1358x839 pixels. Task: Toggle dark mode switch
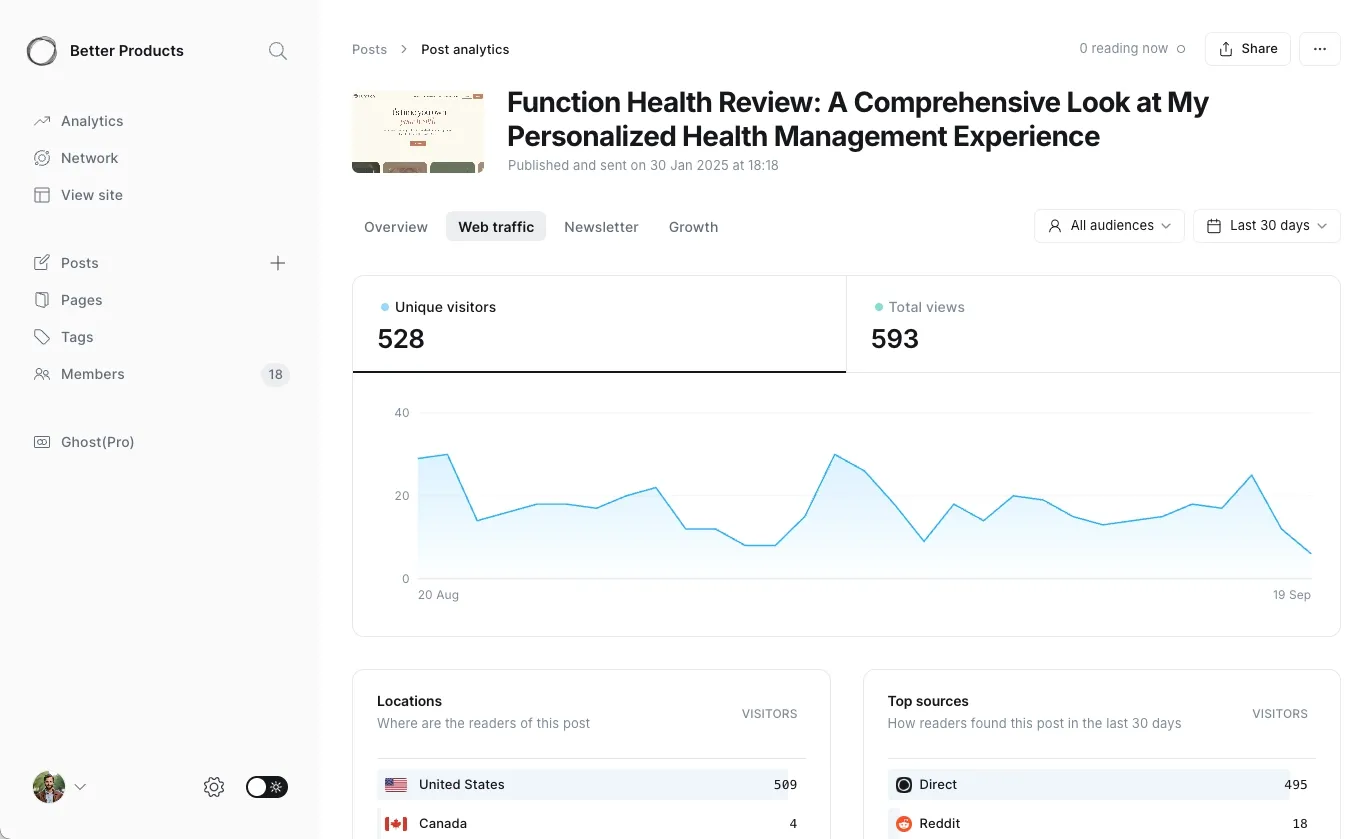pos(267,787)
